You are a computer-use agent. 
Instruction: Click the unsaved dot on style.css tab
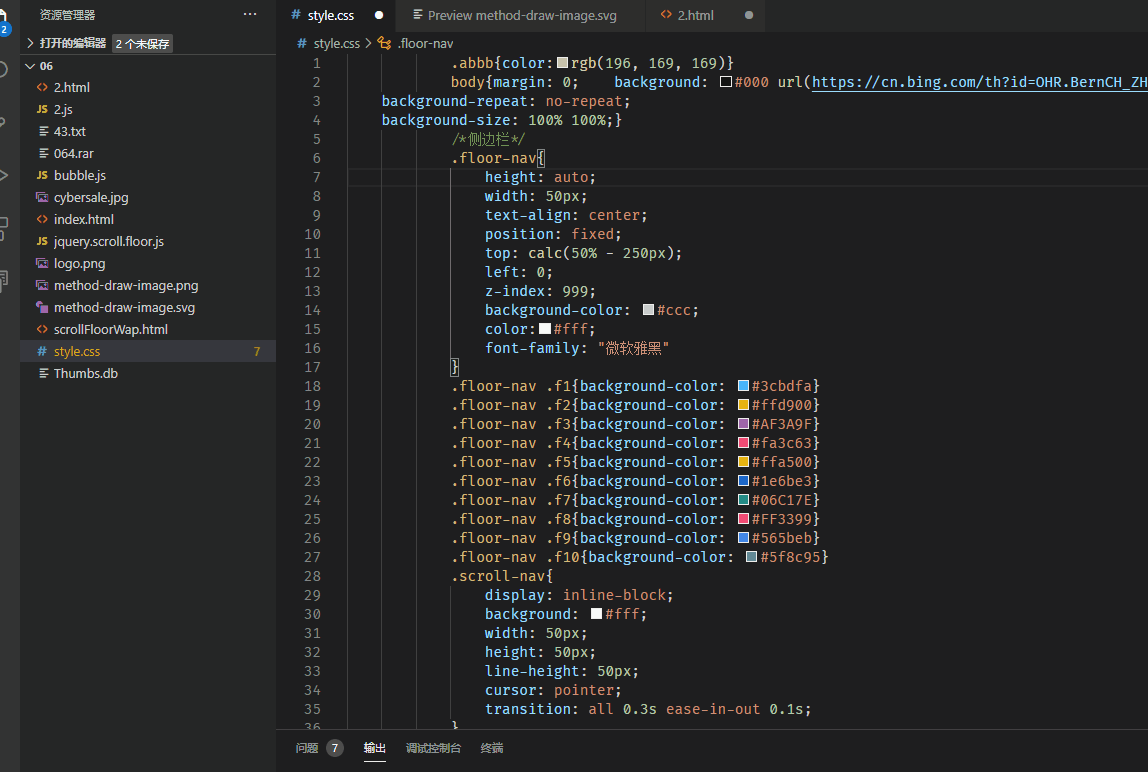[379, 15]
